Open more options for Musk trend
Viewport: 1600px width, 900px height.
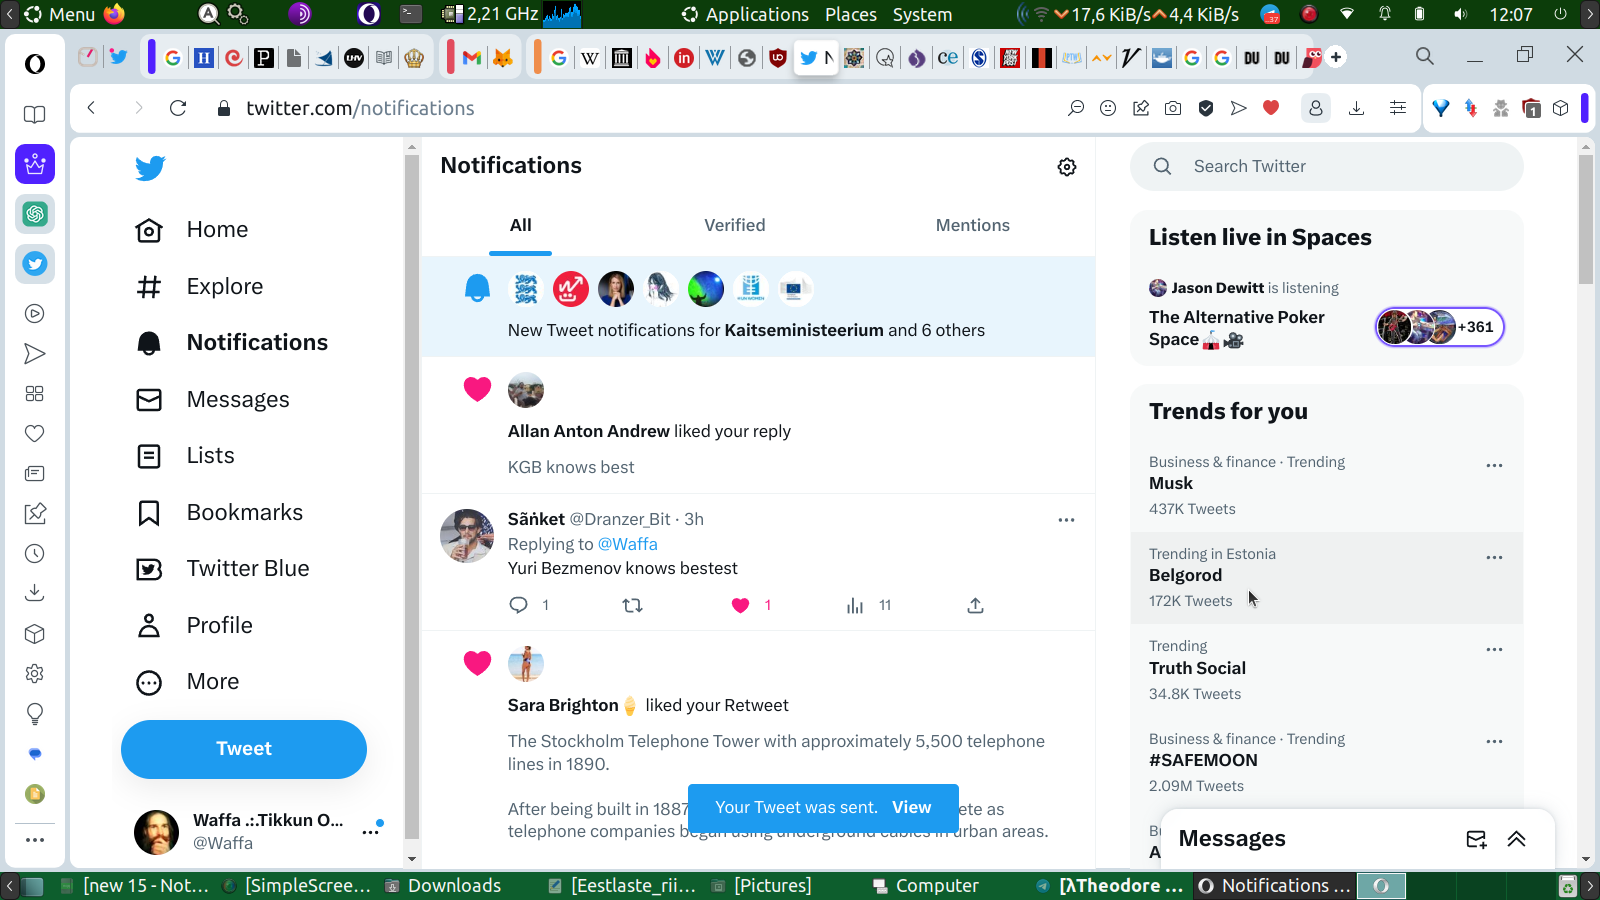(x=1494, y=465)
